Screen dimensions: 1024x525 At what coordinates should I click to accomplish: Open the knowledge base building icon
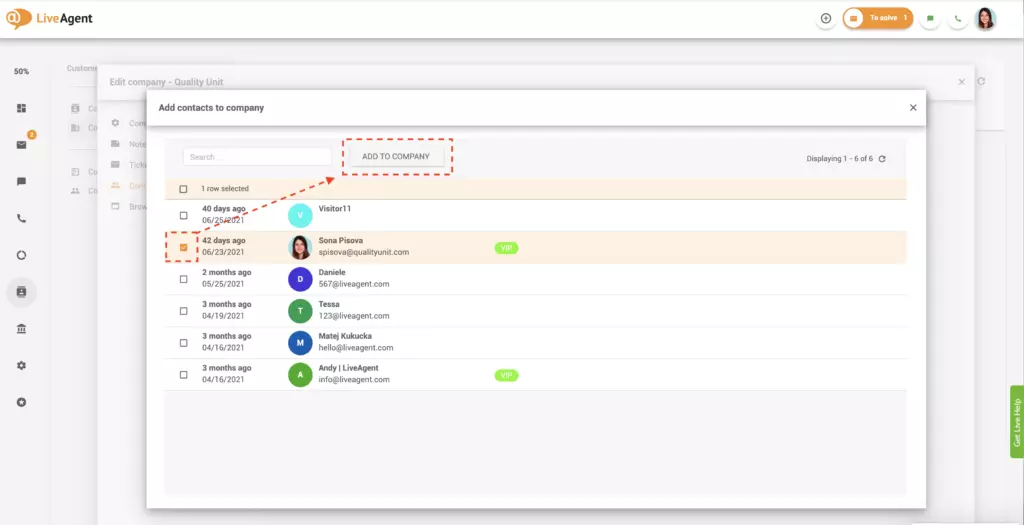(x=21, y=329)
